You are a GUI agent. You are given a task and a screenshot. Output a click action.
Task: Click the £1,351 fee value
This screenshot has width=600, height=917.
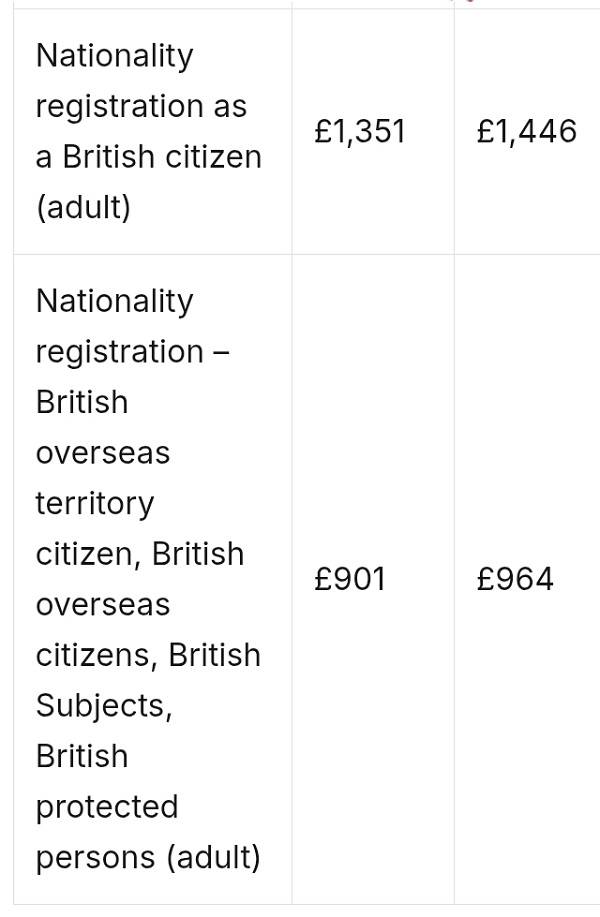[x=359, y=132]
